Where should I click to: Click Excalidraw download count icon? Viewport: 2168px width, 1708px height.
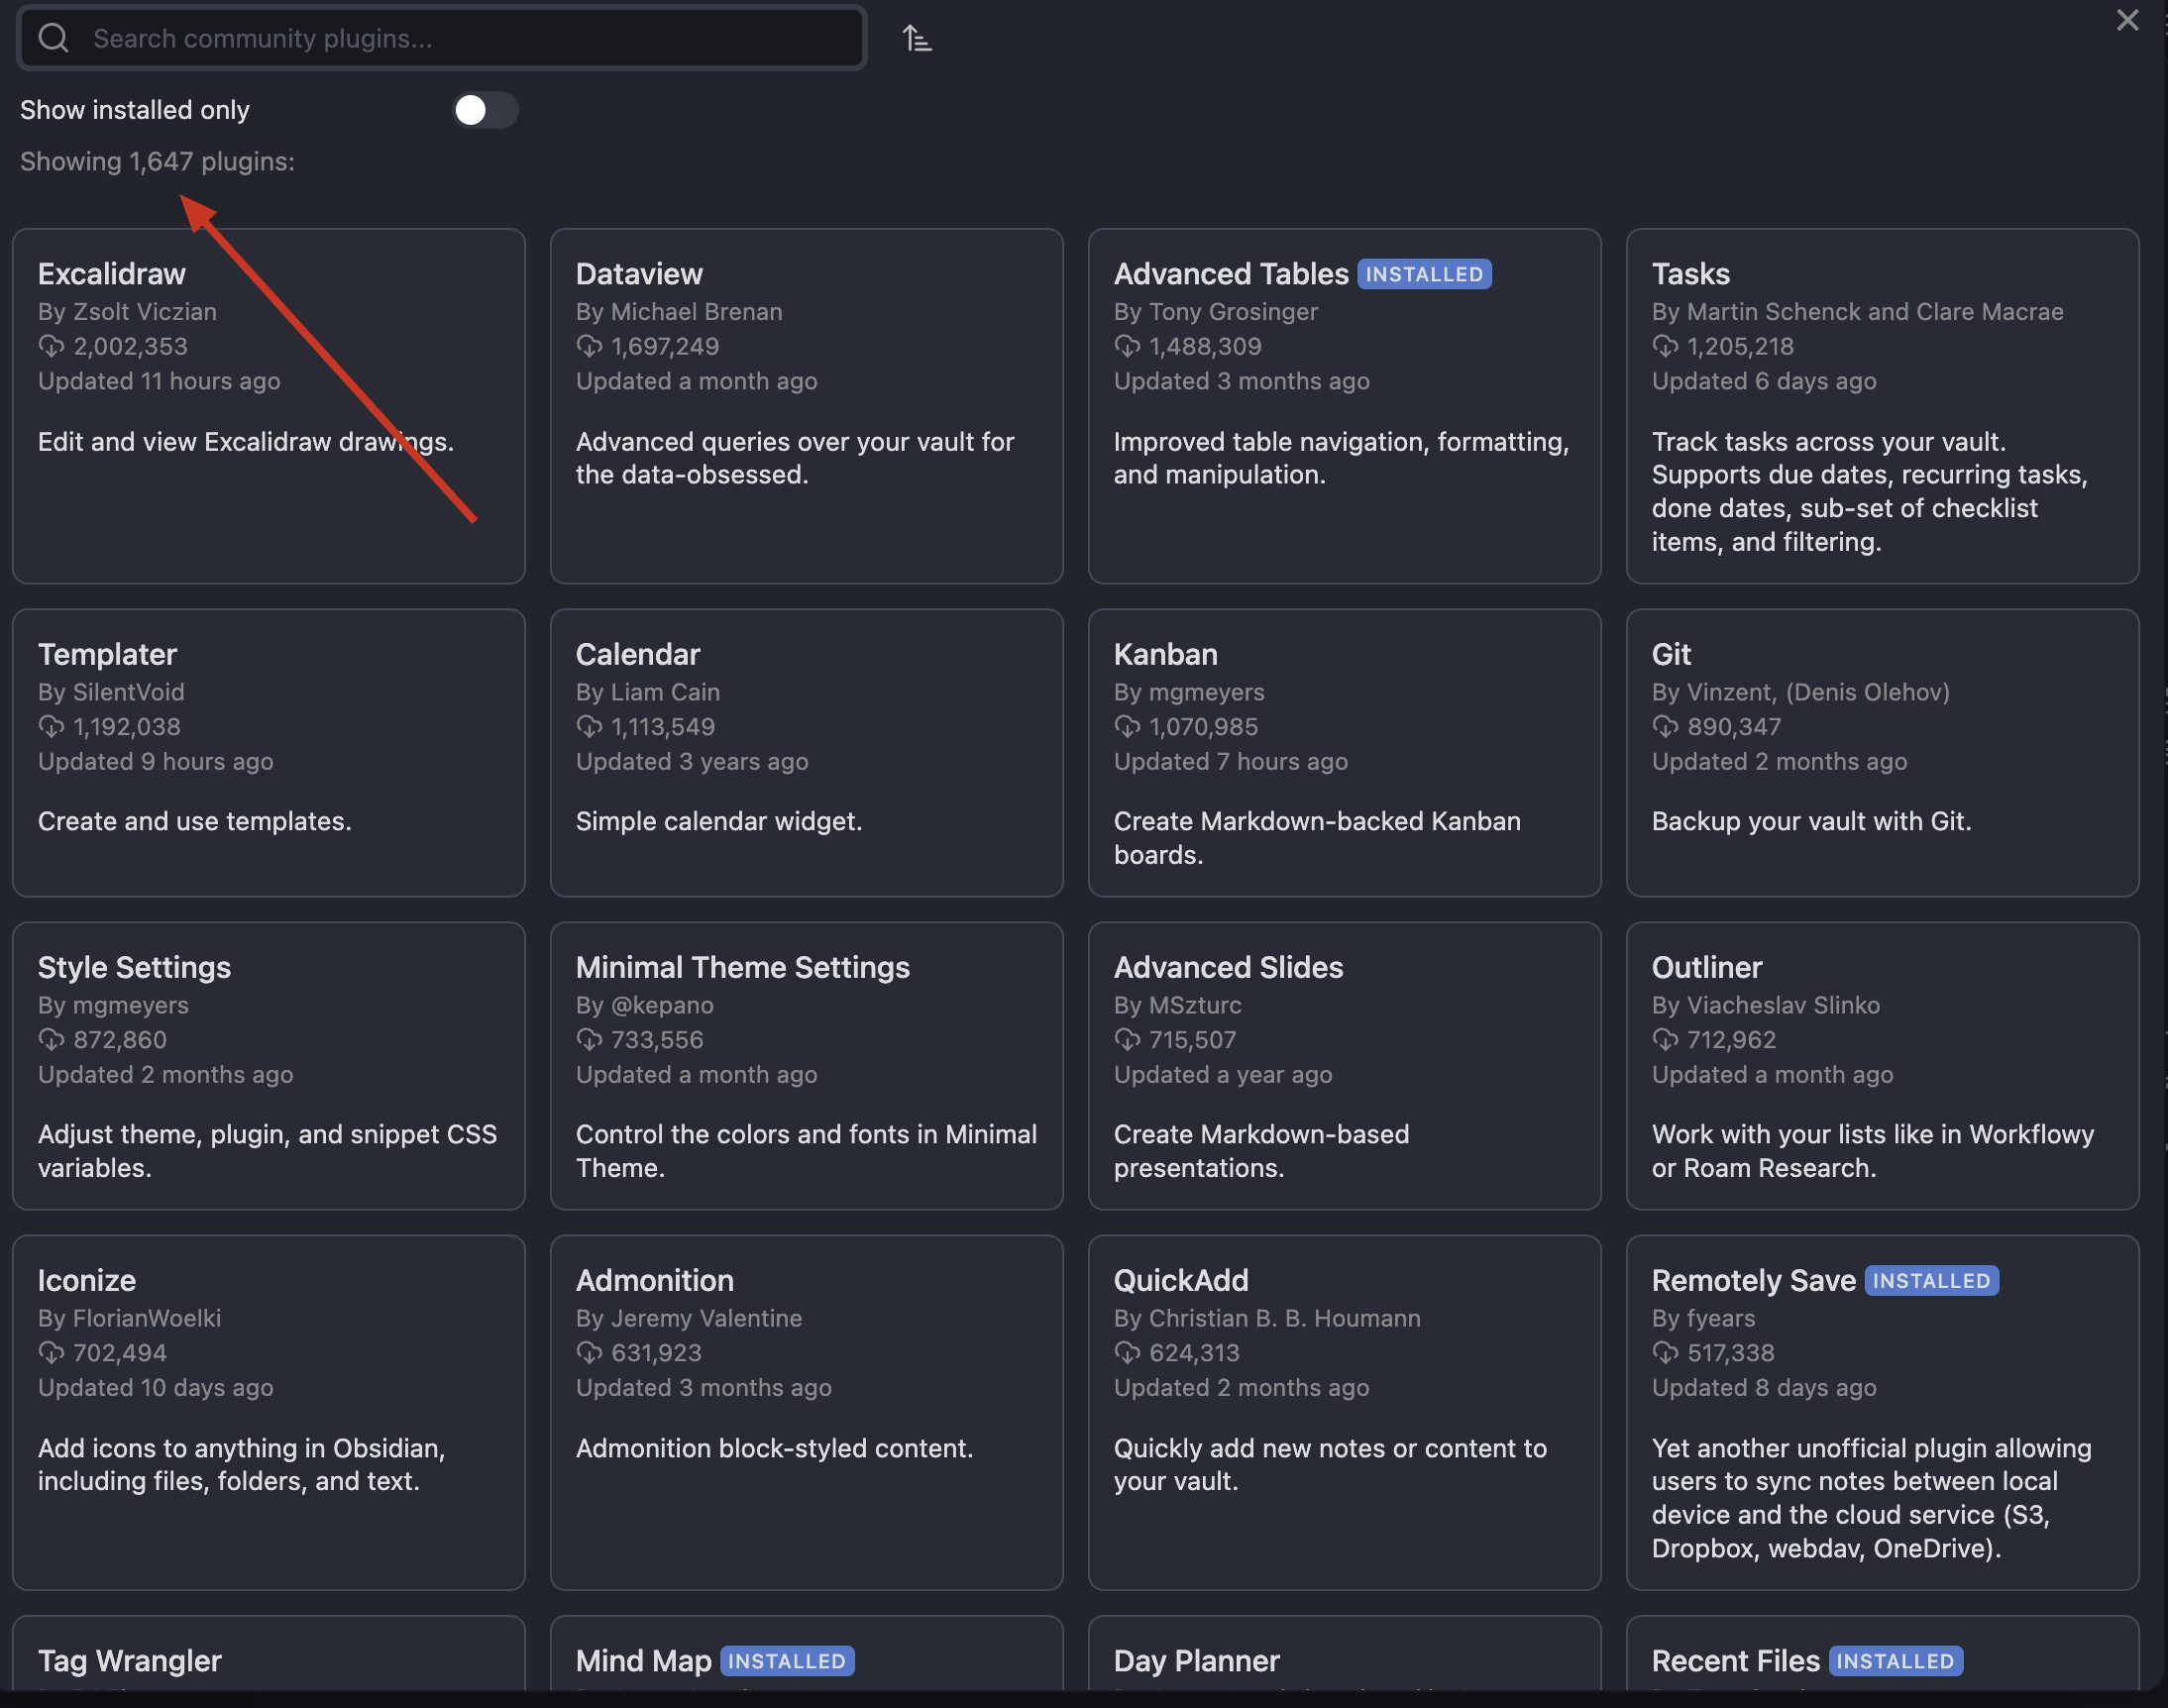pyautogui.click(x=51, y=346)
